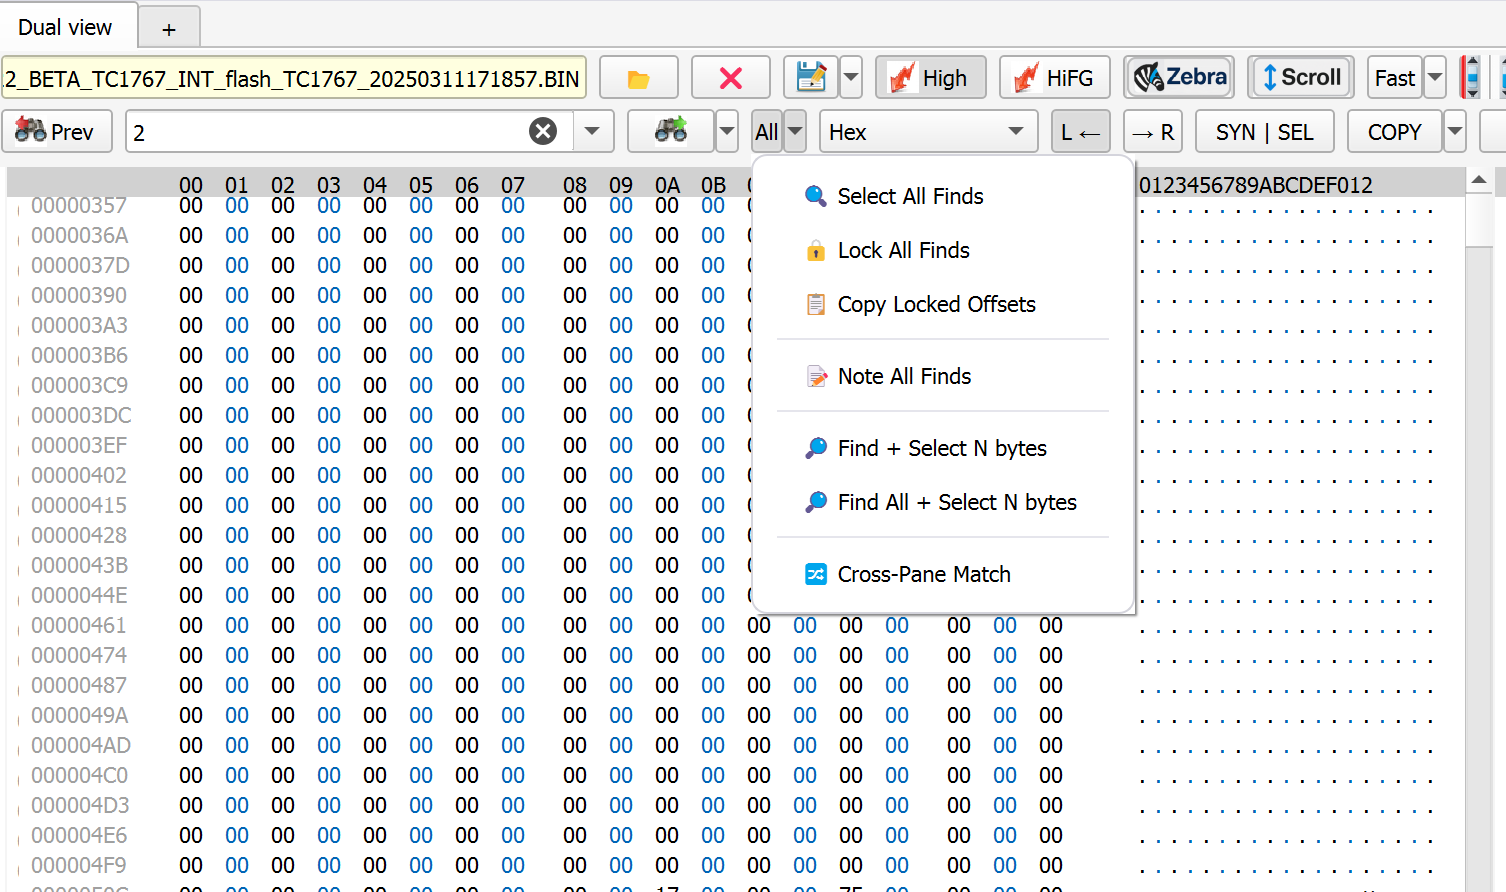Expand the save options dropdown arrow
Screen dimensions: 1506x892
[851, 78]
